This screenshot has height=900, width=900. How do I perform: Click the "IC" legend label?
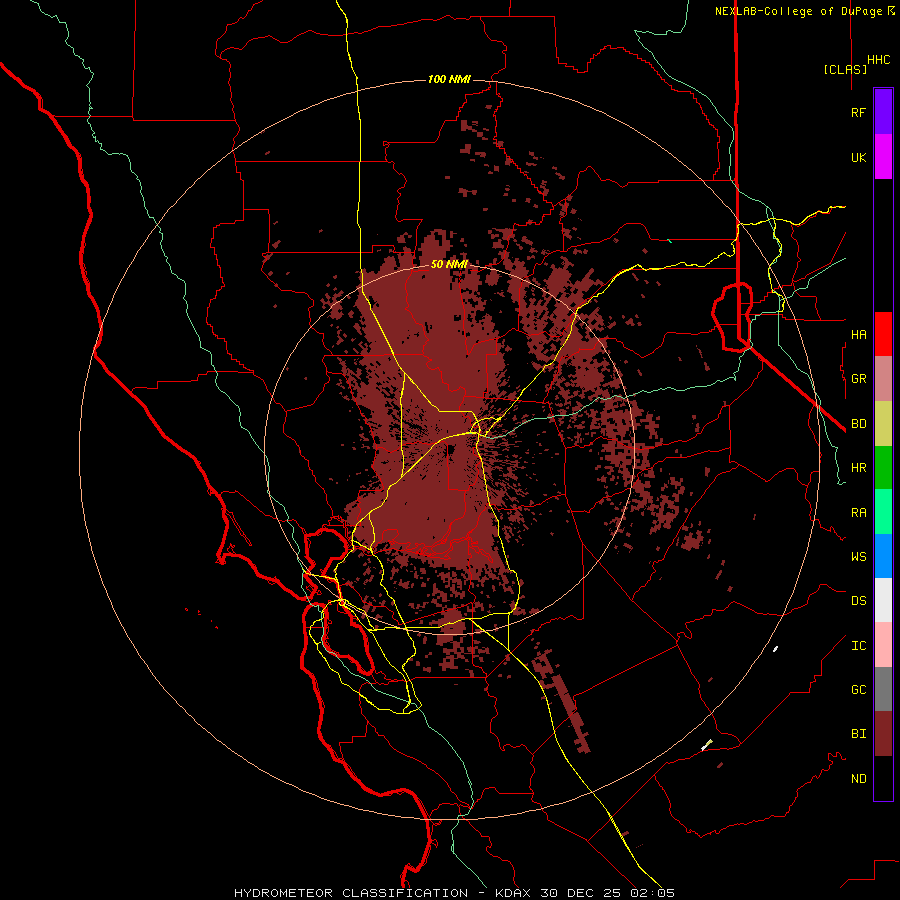[x=858, y=646]
